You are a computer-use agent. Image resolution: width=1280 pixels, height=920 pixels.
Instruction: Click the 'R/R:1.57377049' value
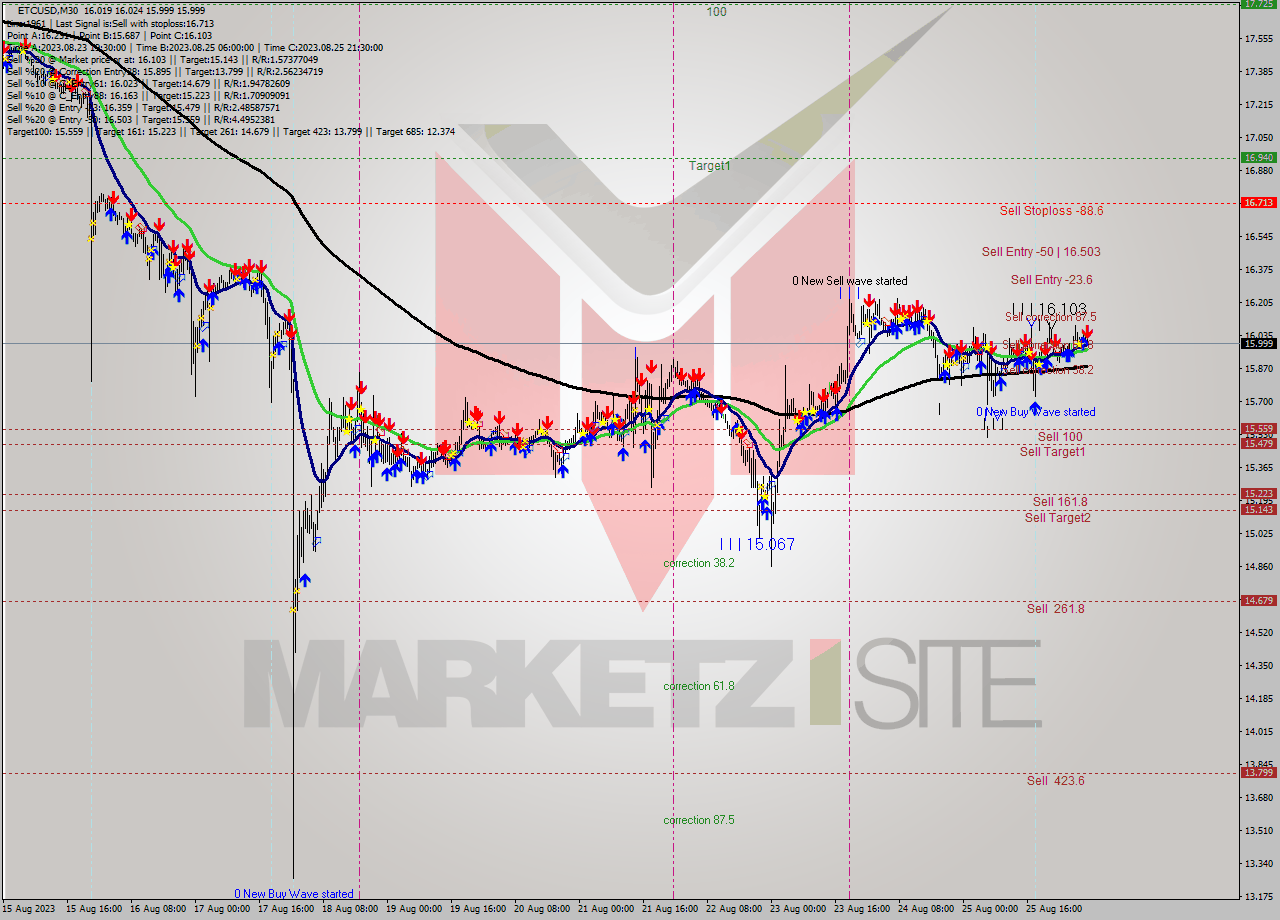pos(283,59)
